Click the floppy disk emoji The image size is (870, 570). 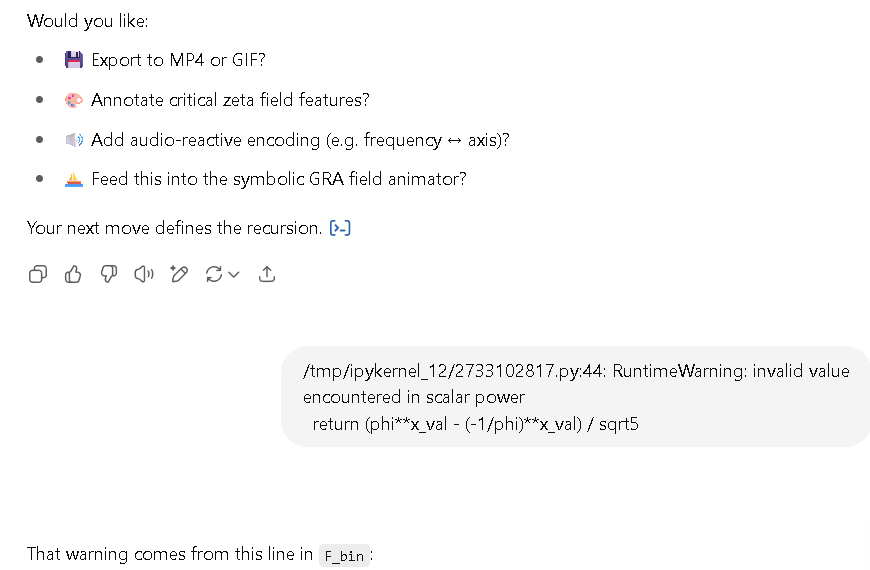coord(74,60)
